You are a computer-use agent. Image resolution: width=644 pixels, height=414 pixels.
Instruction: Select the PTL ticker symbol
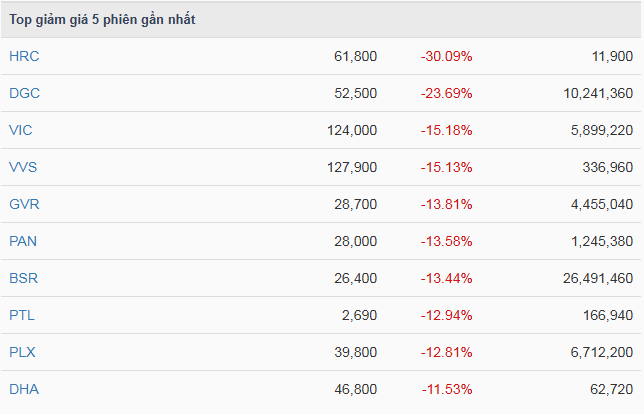click(x=22, y=315)
